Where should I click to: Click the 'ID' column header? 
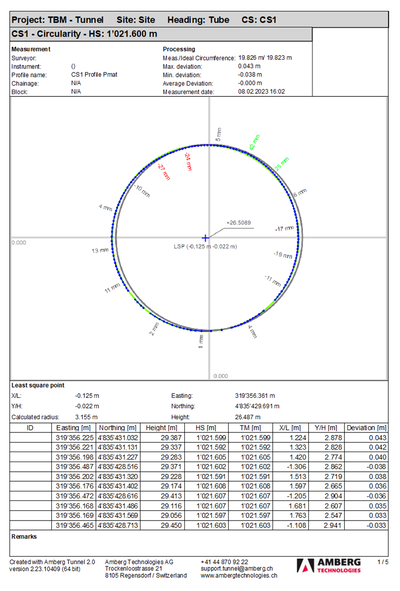(30, 428)
